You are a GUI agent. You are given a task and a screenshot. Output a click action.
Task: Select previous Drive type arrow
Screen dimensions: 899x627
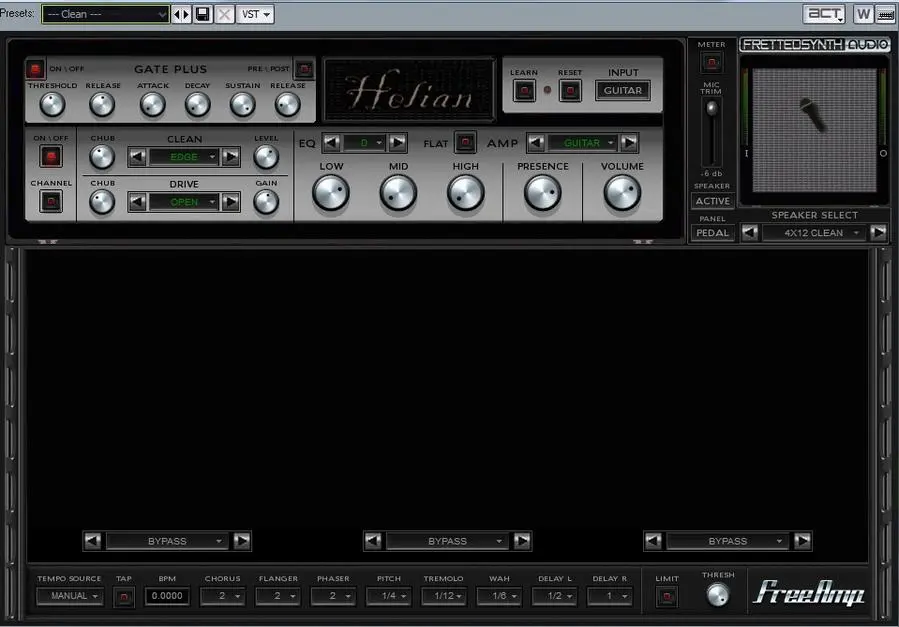click(137, 202)
